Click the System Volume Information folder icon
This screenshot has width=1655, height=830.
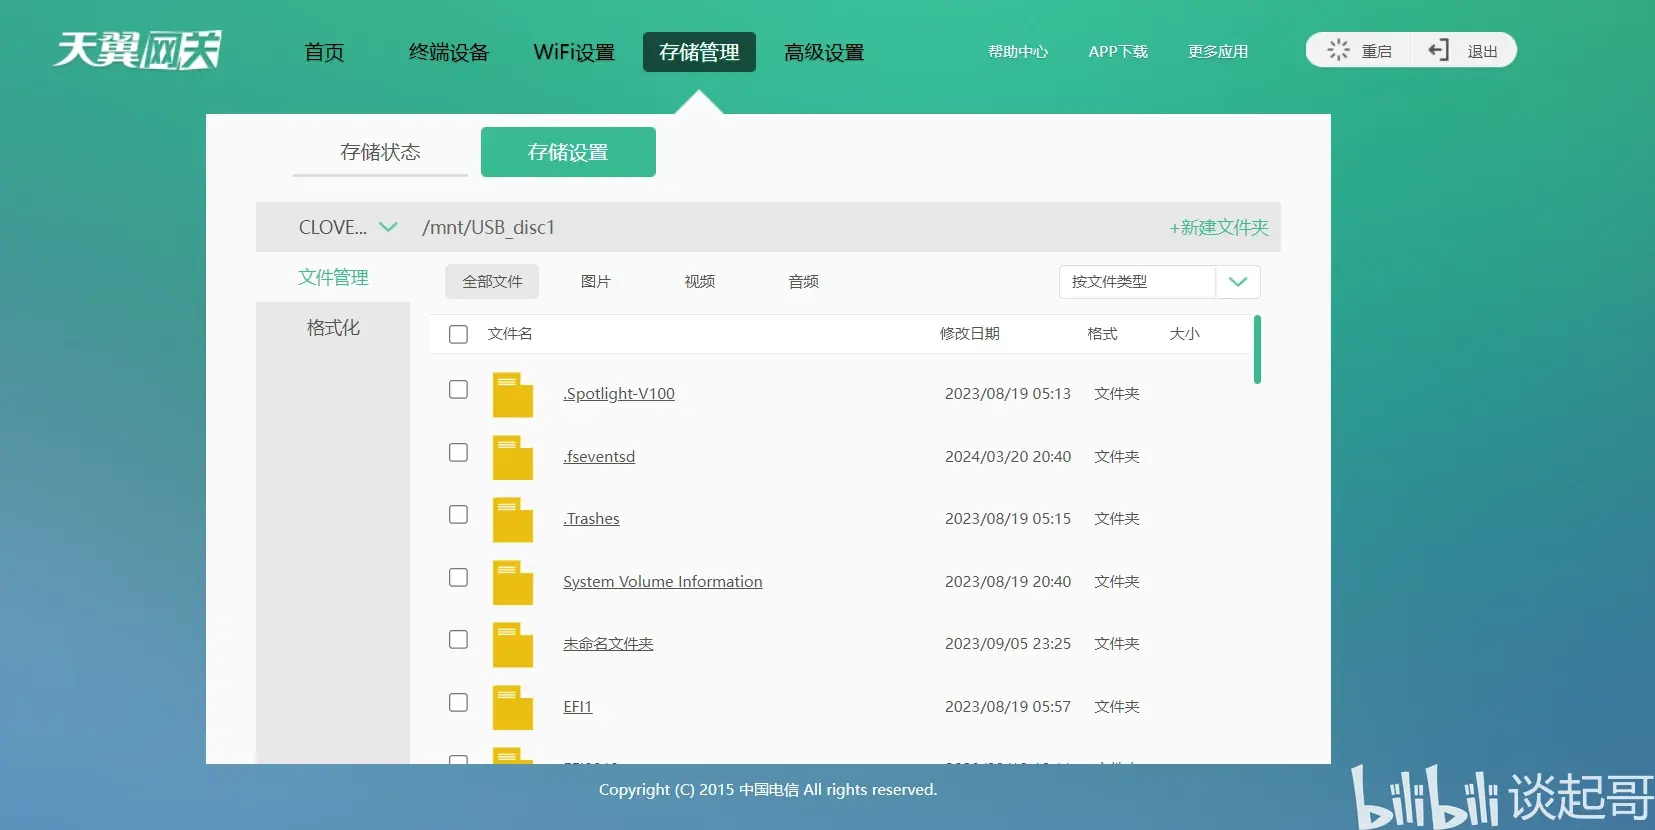click(512, 582)
